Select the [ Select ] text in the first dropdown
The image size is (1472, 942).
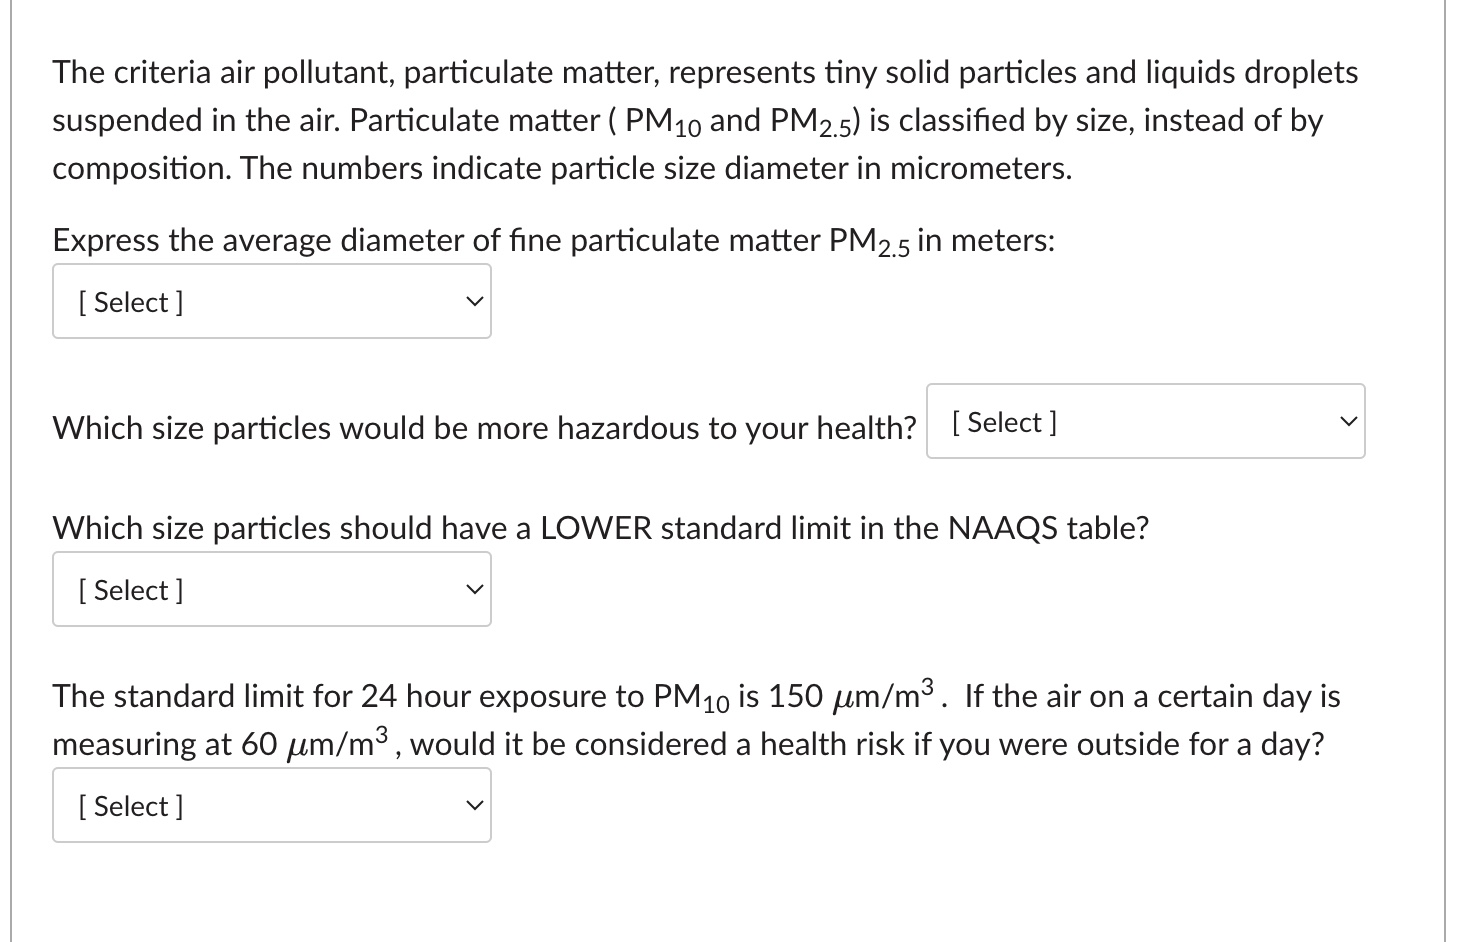131,301
